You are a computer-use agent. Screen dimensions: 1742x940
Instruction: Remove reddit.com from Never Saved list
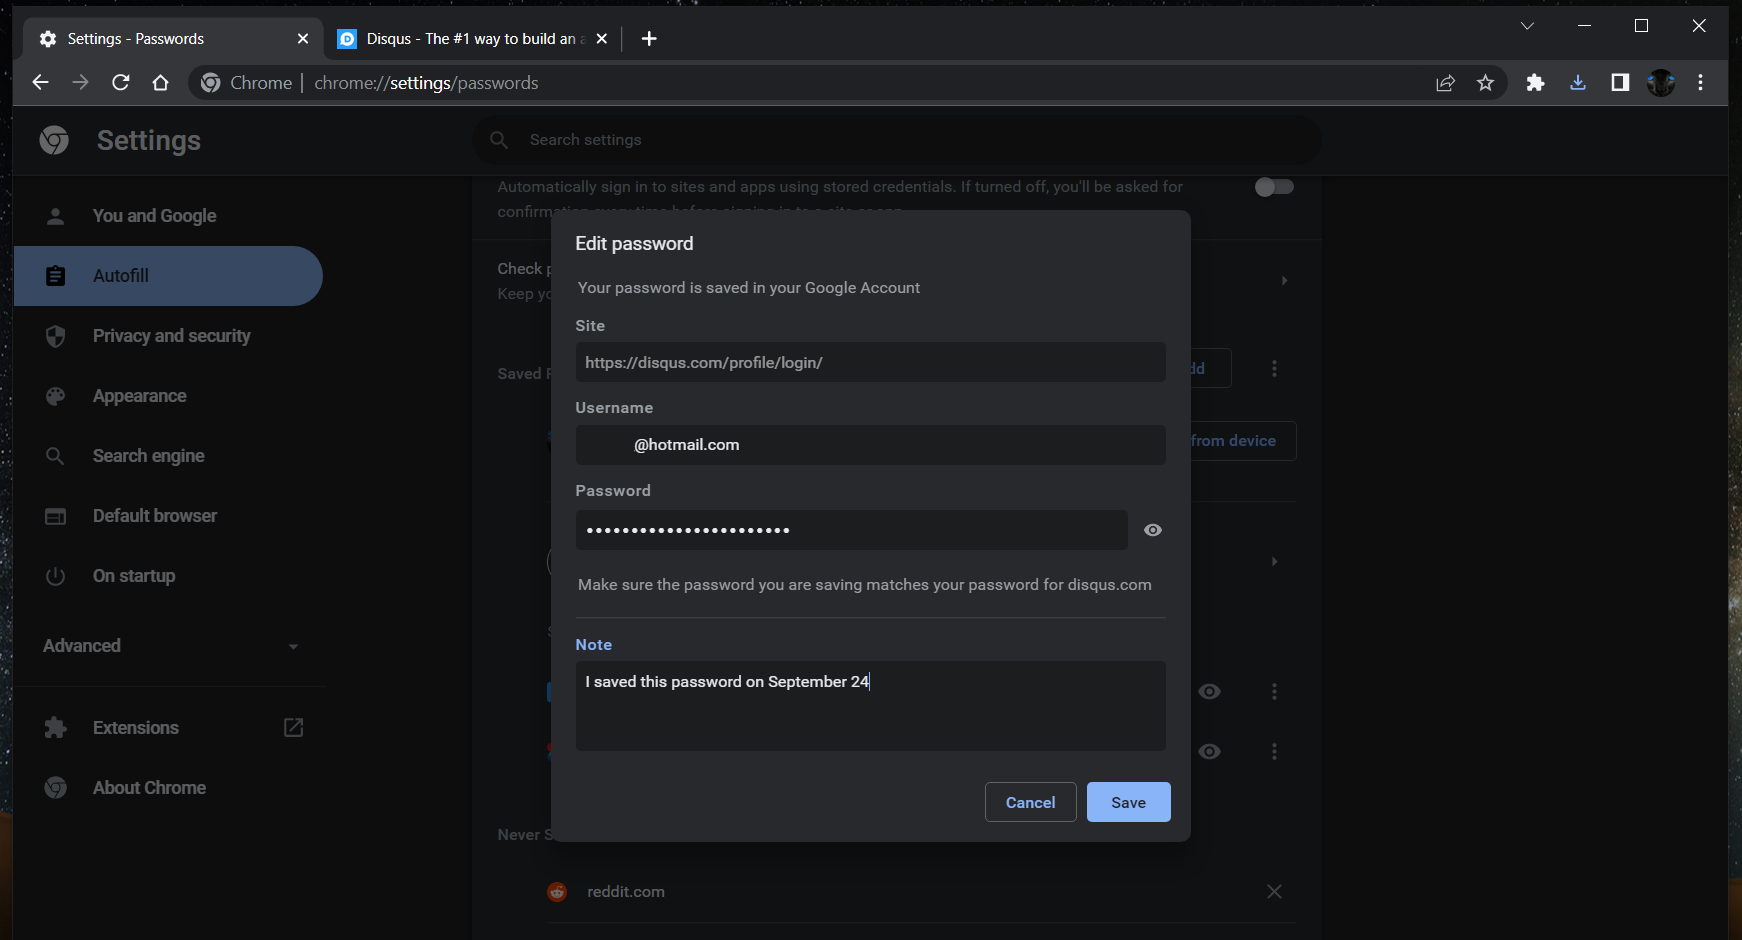[1274, 891]
